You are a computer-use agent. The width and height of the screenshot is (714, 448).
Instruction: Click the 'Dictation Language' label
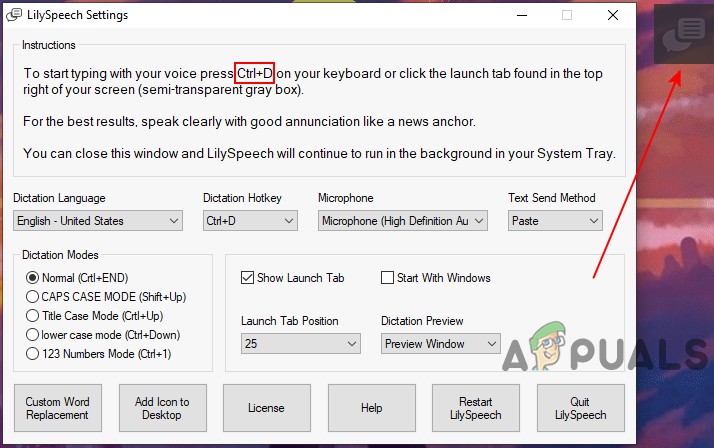[59, 198]
